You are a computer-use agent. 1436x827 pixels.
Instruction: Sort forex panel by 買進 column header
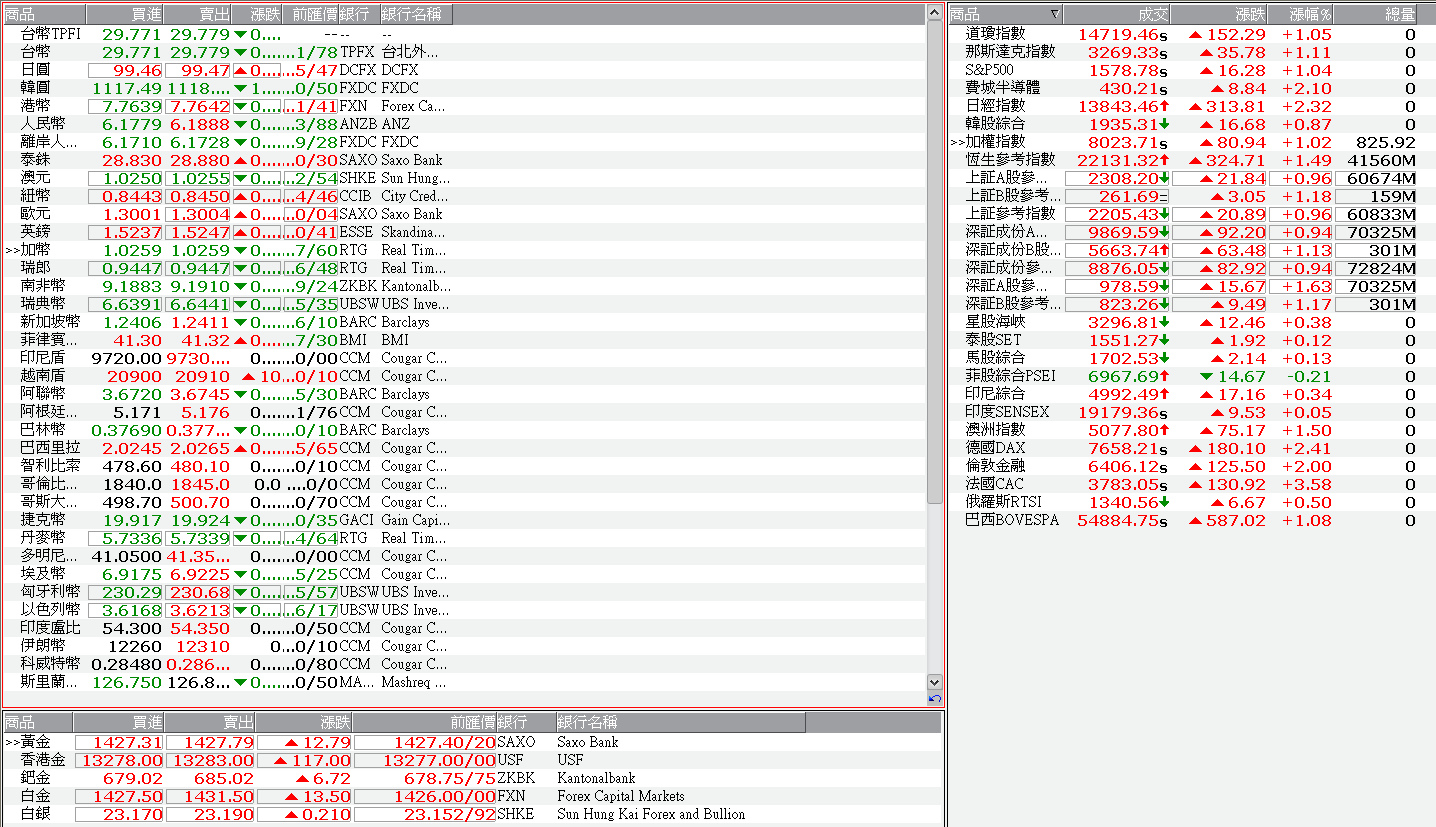point(125,14)
